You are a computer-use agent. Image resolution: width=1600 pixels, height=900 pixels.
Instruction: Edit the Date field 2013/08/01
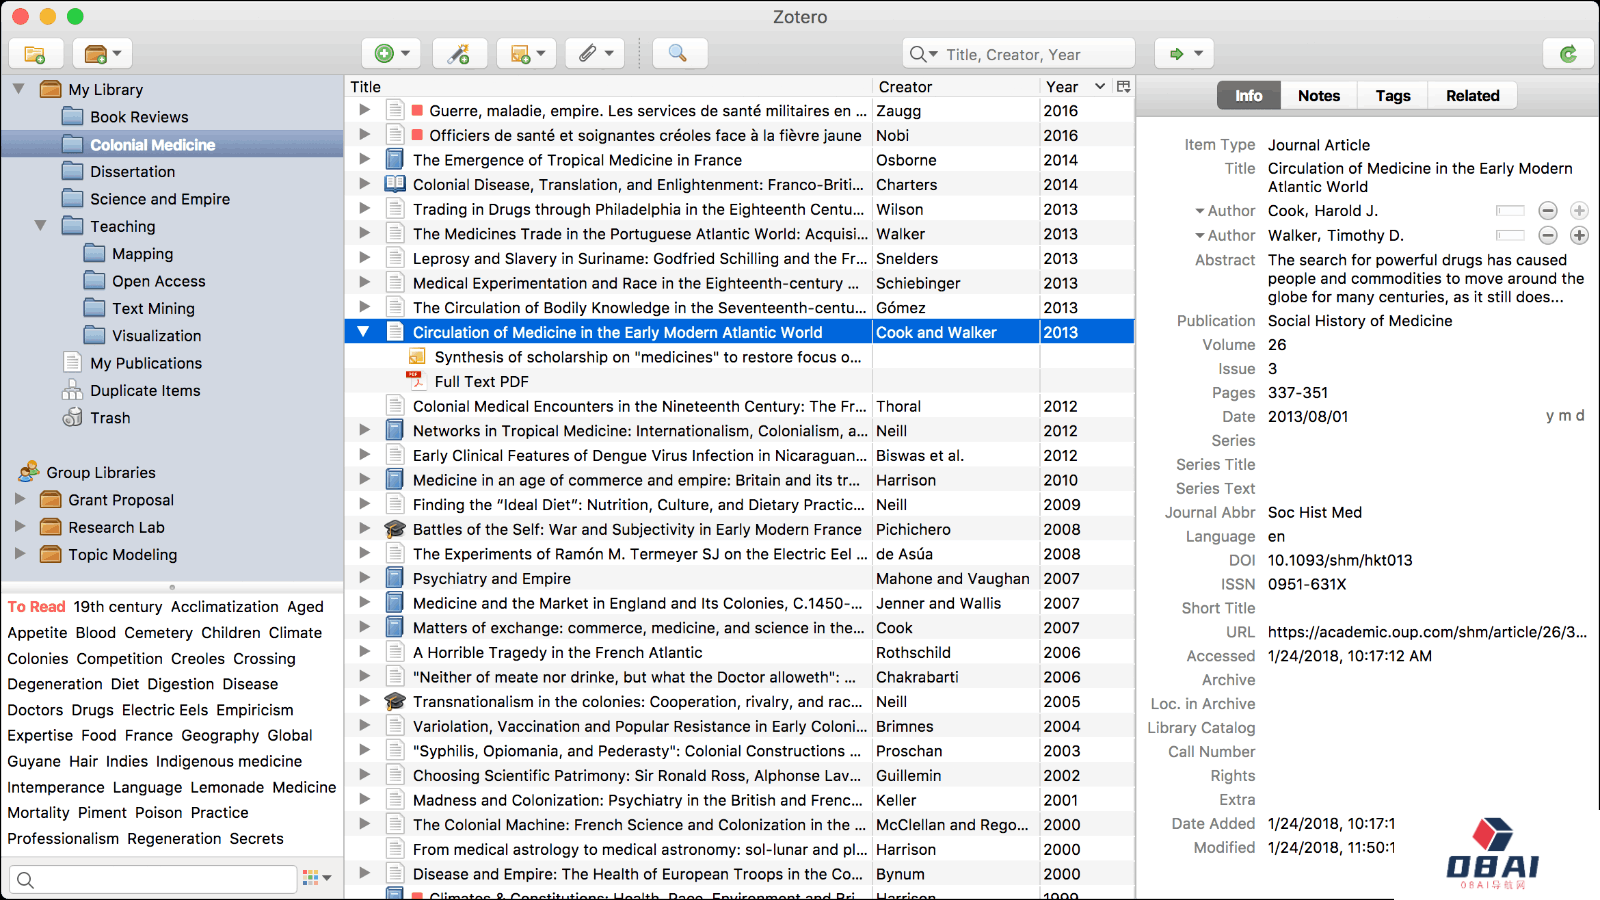[1308, 417]
